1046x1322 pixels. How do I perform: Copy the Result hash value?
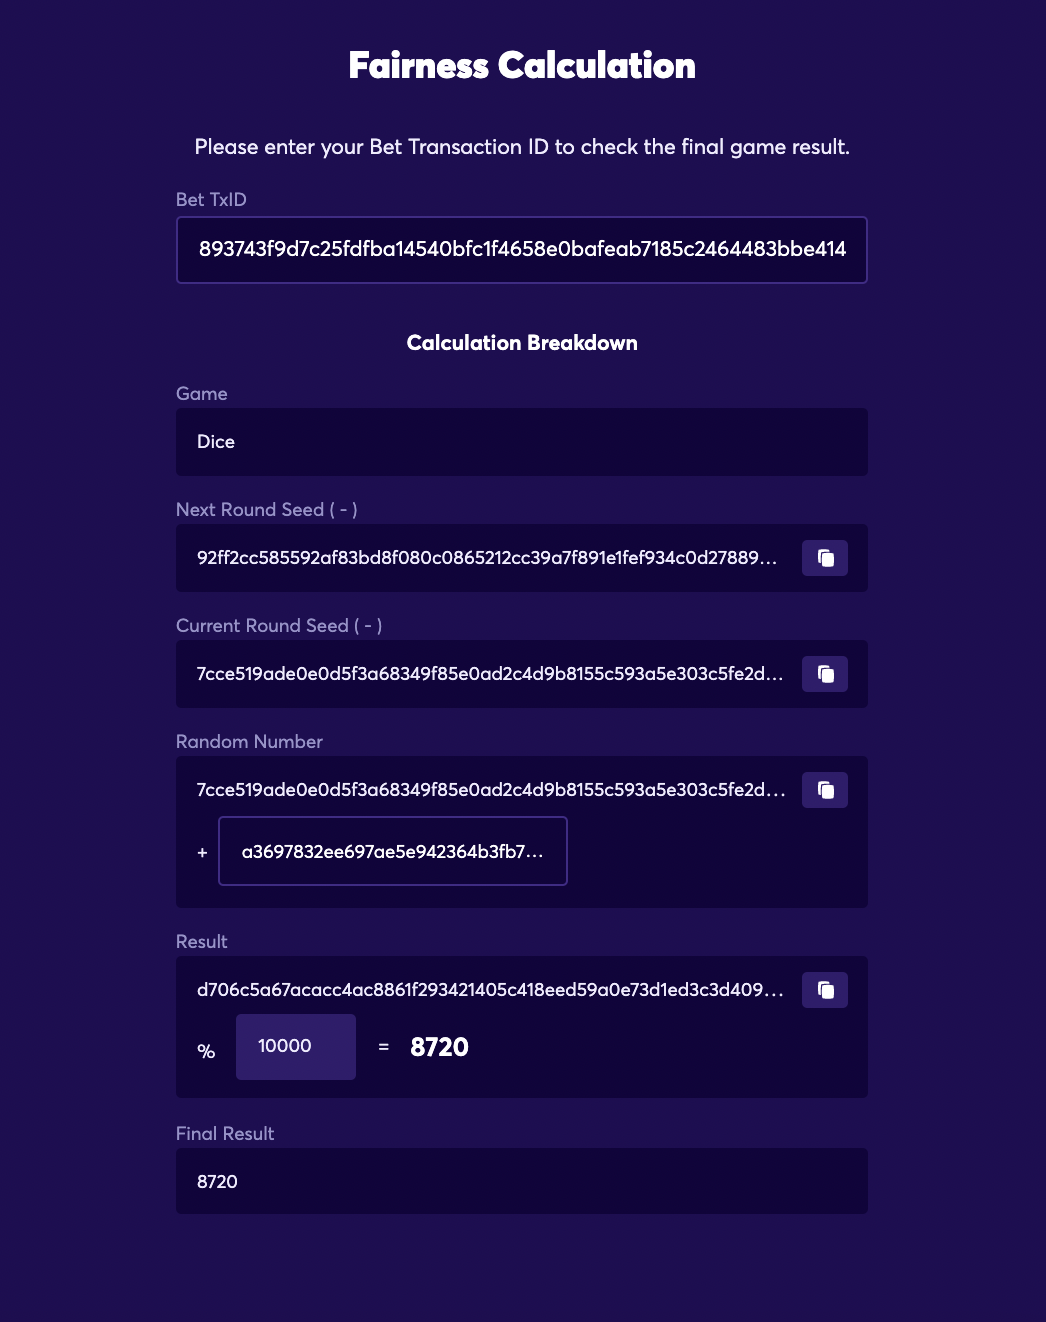(825, 990)
